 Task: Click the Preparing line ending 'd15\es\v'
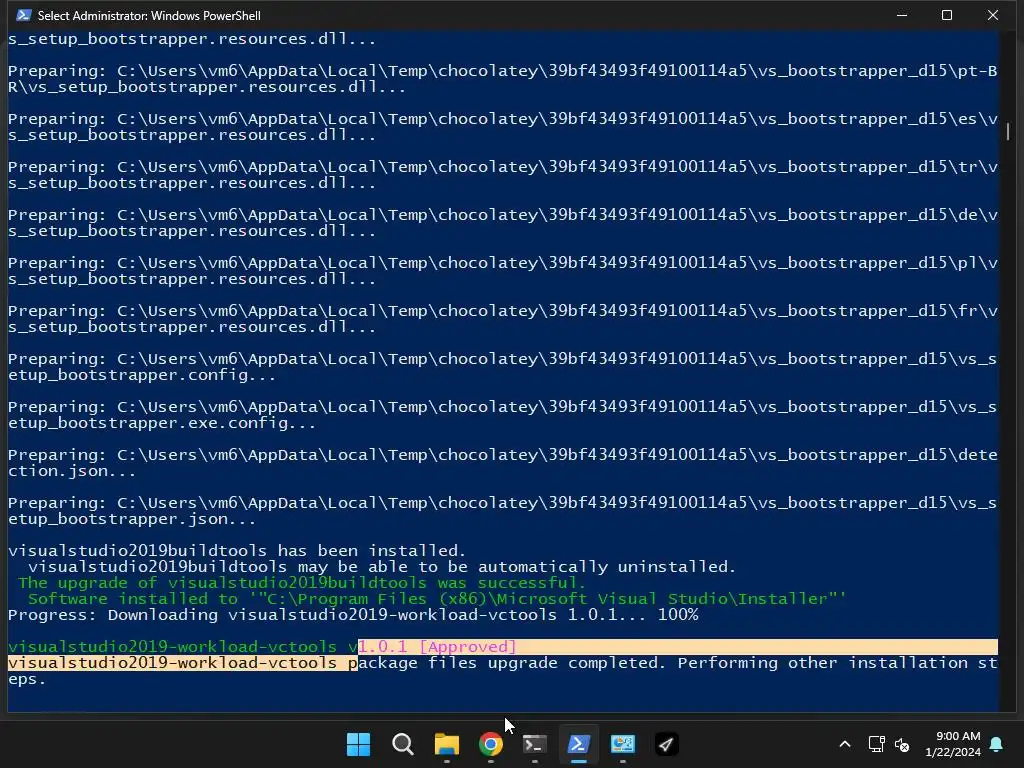point(502,119)
